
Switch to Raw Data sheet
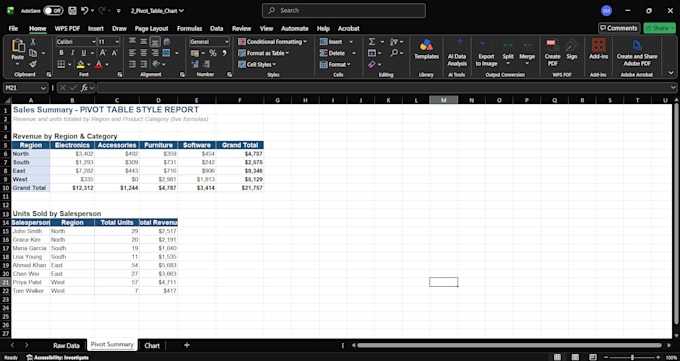66,345
